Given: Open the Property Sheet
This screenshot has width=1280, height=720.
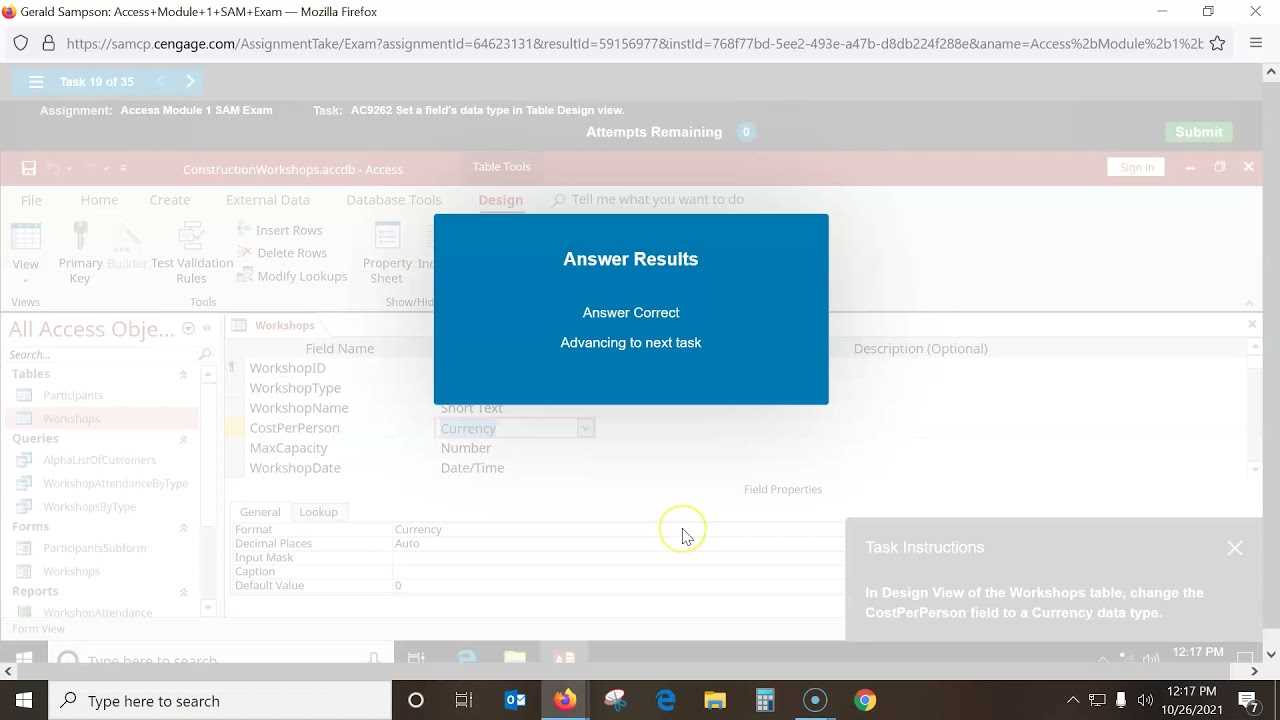Looking at the screenshot, I should click(387, 253).
